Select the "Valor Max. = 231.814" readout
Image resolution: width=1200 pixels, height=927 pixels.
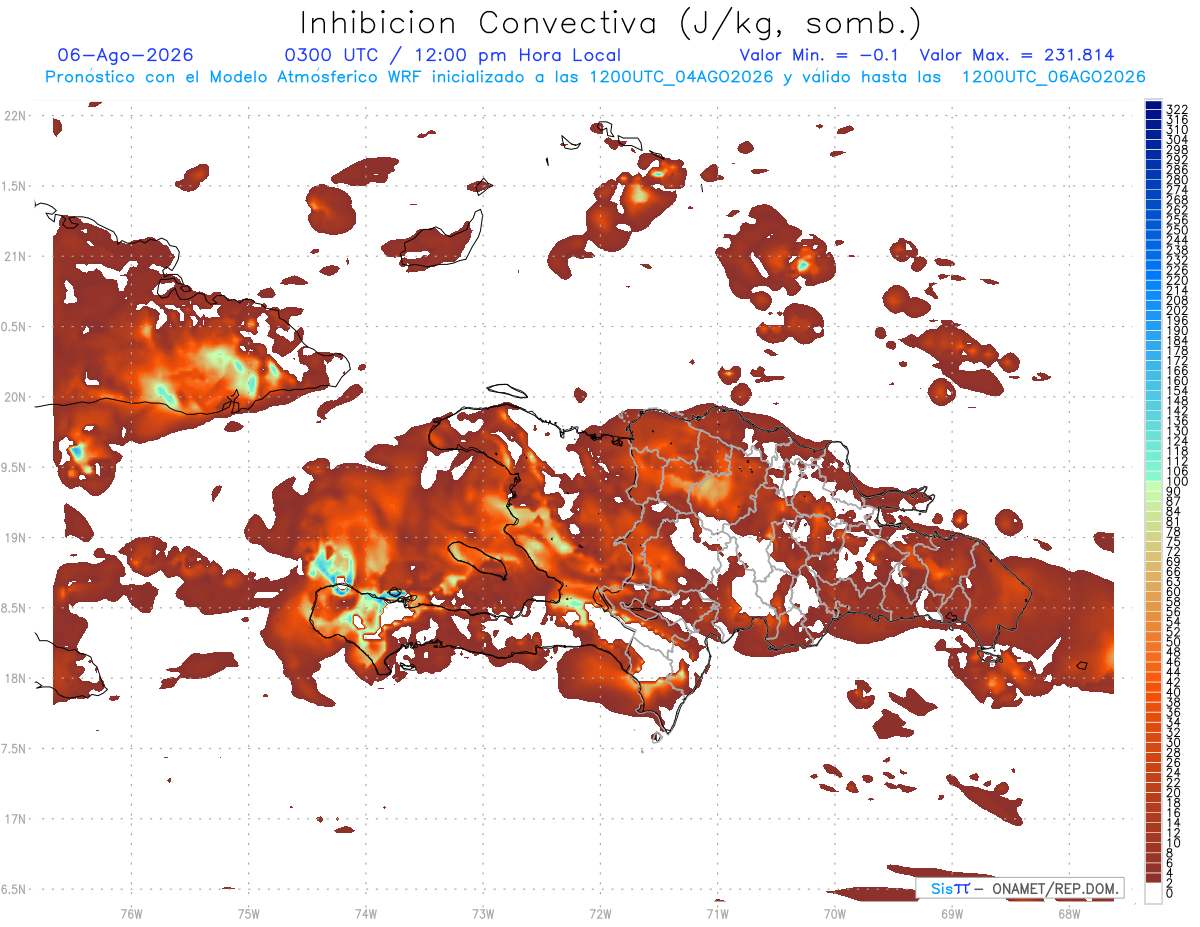1017,56
